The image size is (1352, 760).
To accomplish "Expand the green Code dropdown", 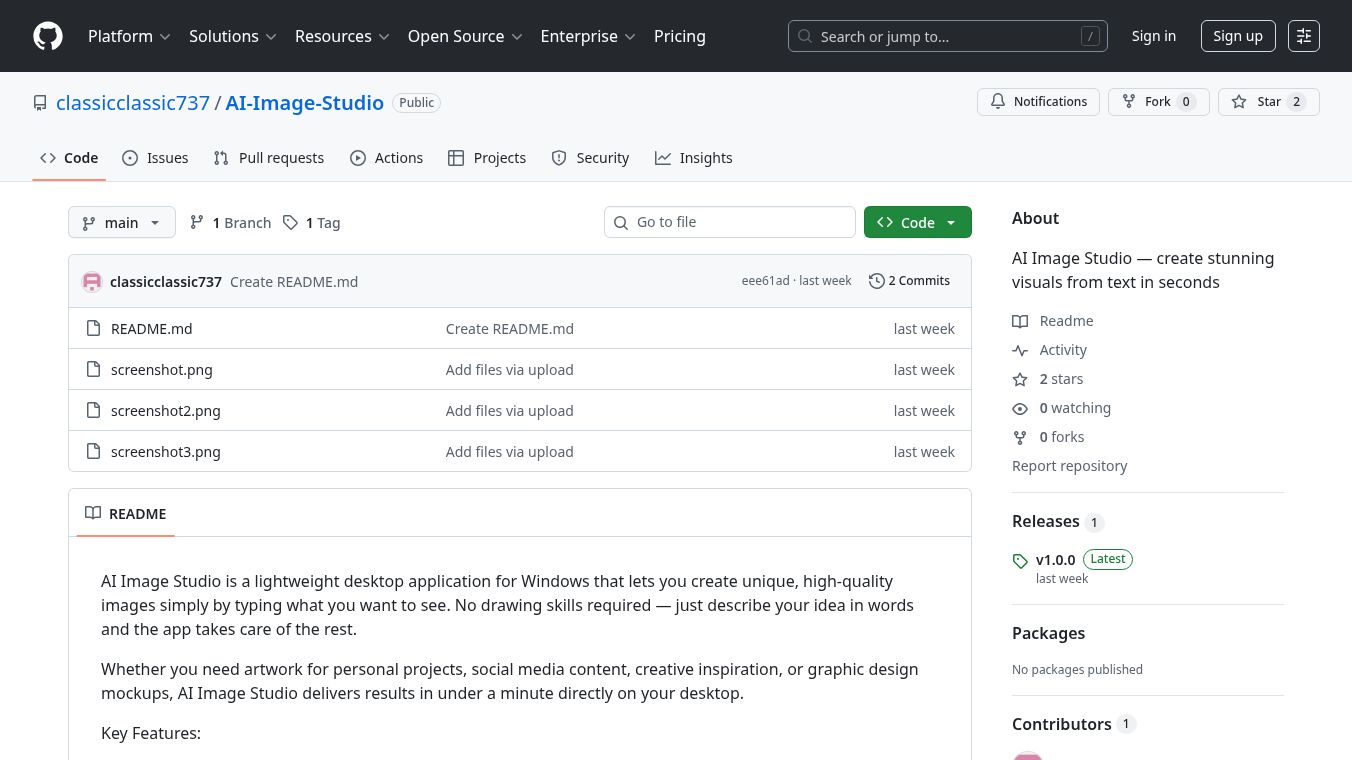I will click(917, 223).
